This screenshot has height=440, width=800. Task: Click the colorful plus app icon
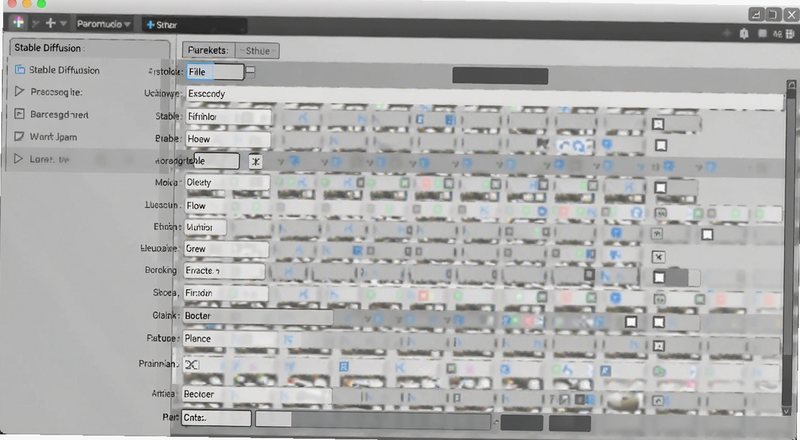(x=18, y=22)
